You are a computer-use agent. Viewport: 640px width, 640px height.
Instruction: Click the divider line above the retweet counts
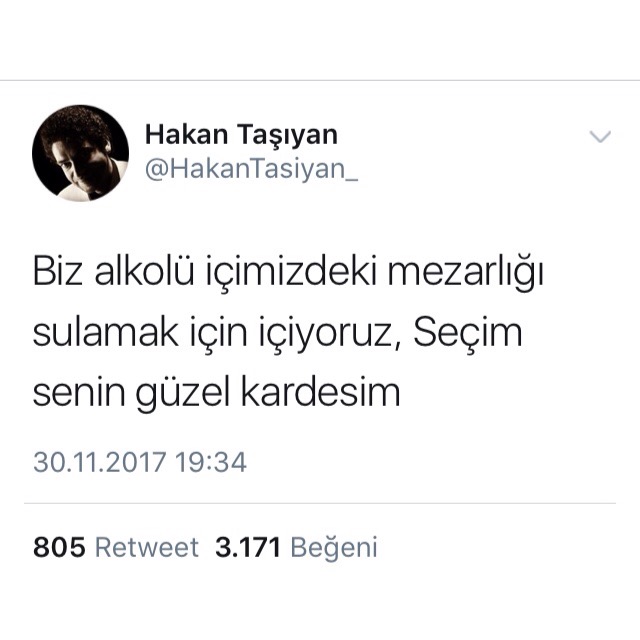pyautogui.click(x=320, y=503)
